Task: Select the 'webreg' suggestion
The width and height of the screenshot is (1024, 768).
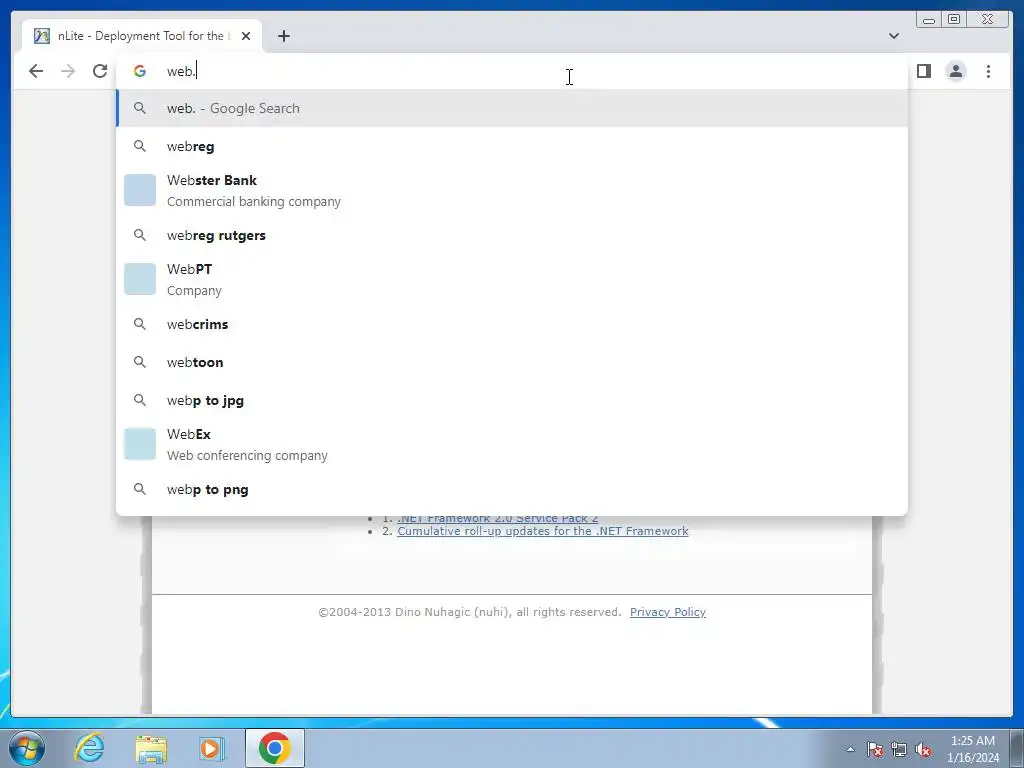Action: [512, 146]
